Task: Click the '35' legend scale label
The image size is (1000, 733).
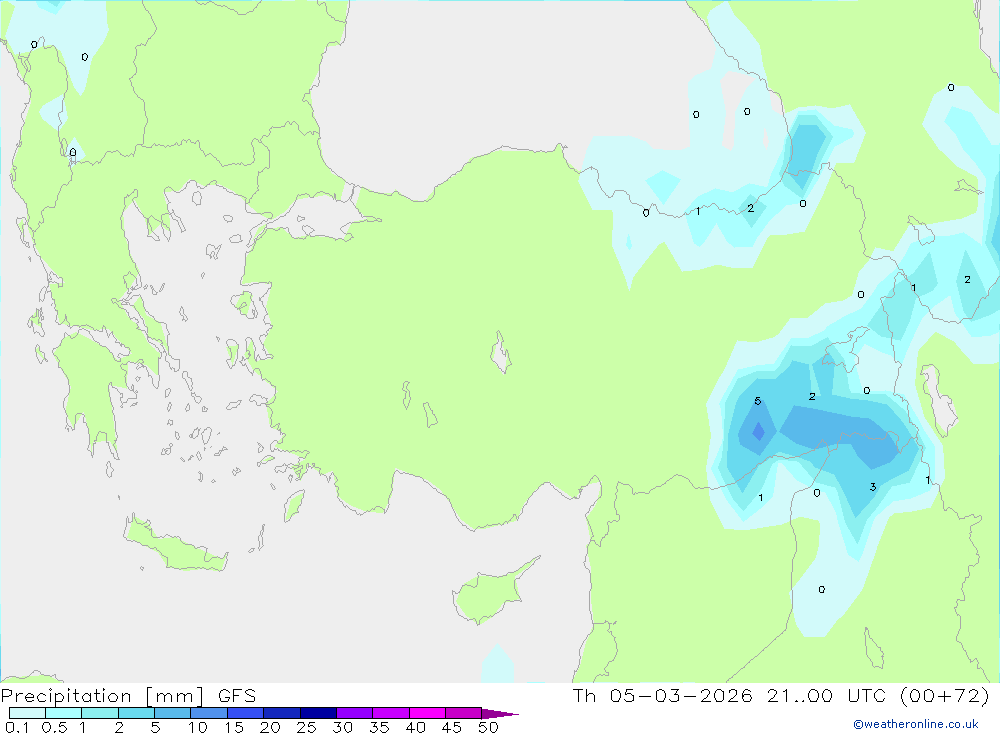Action: 379,727
